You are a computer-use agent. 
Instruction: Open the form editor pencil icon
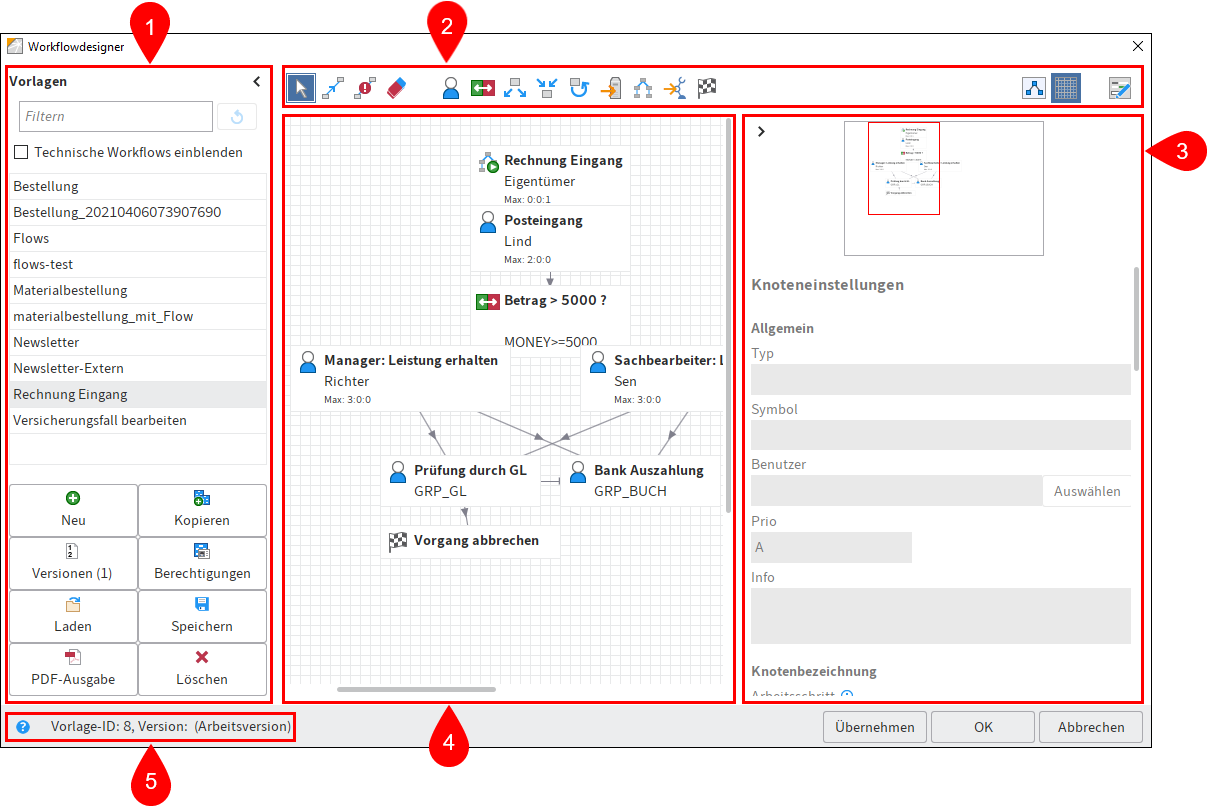[x=1120, y=88]
